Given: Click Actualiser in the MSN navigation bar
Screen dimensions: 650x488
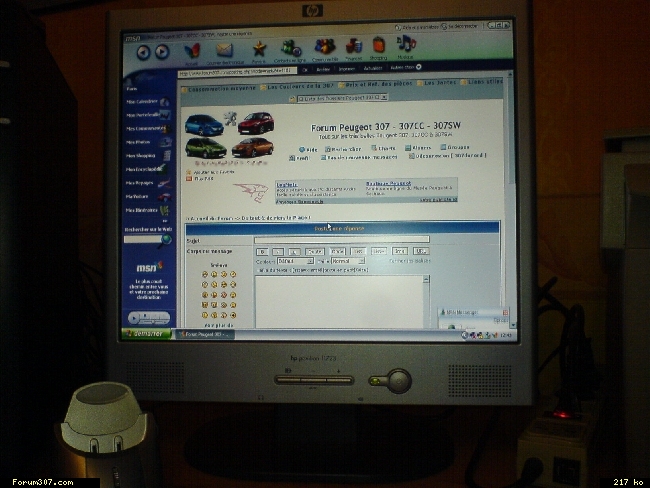Looking at the screenshot, I should click(373, 68).
